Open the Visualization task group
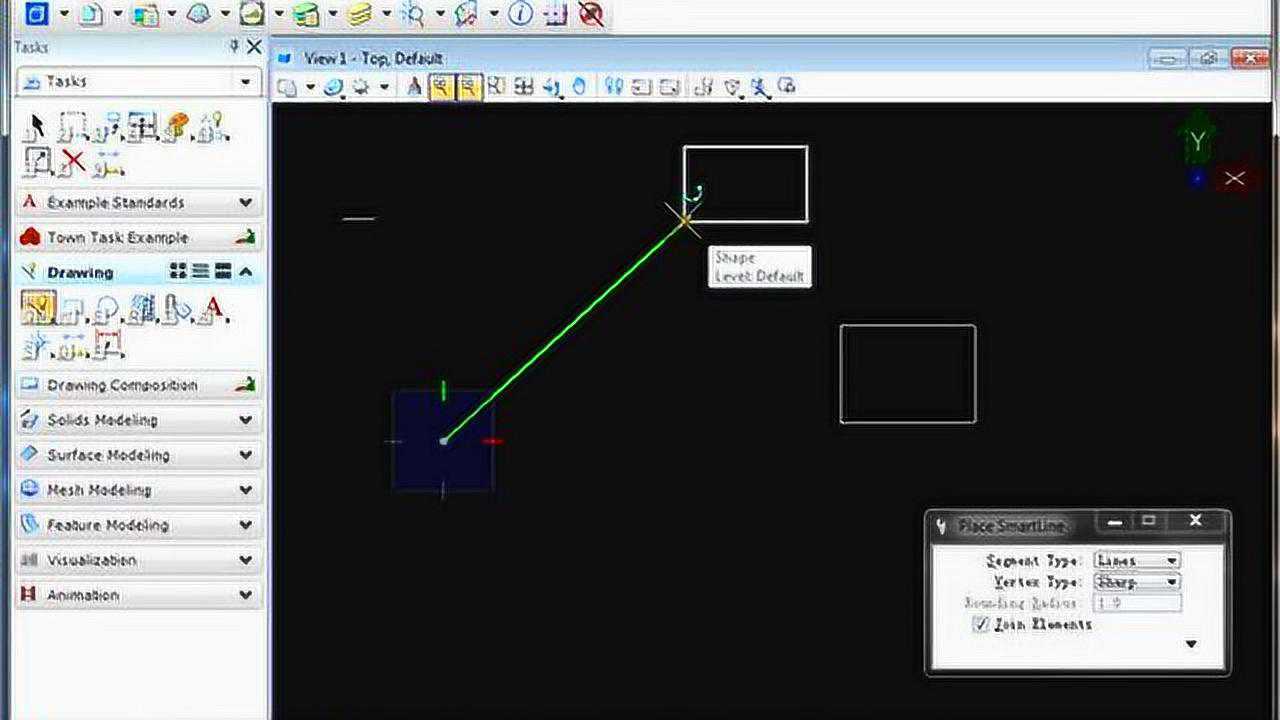This screenshot has height=720, width=1280. [x=139, y=560]
